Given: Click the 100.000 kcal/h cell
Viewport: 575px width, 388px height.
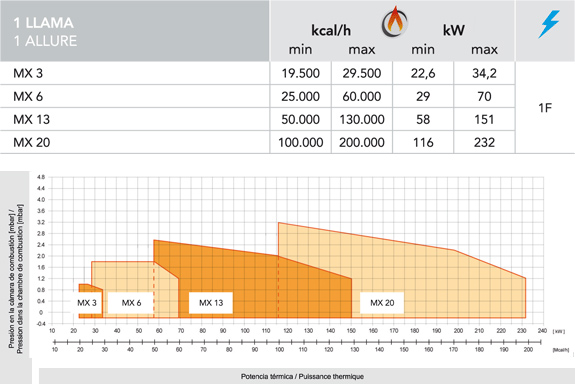Looking at the screenshot, I should 301,142.
